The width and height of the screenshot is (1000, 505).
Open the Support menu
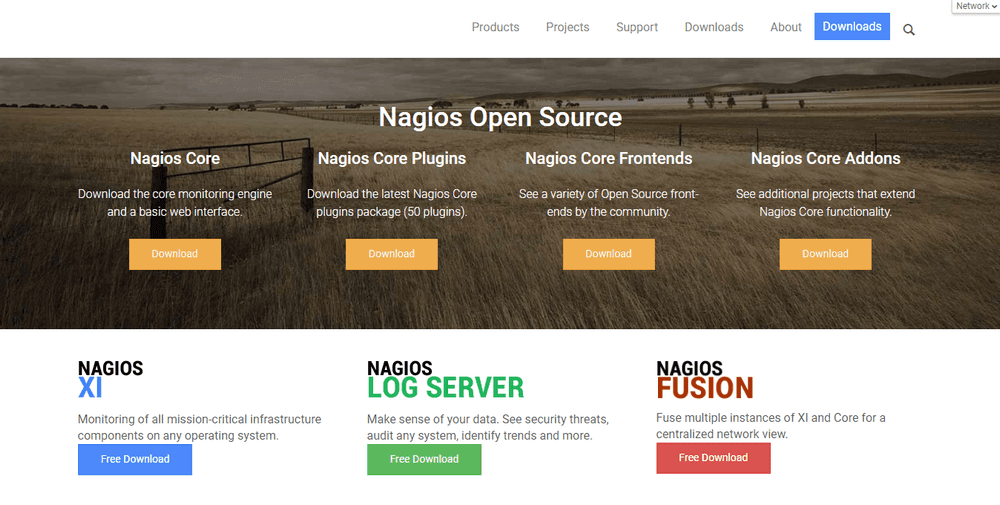(637, 27)
